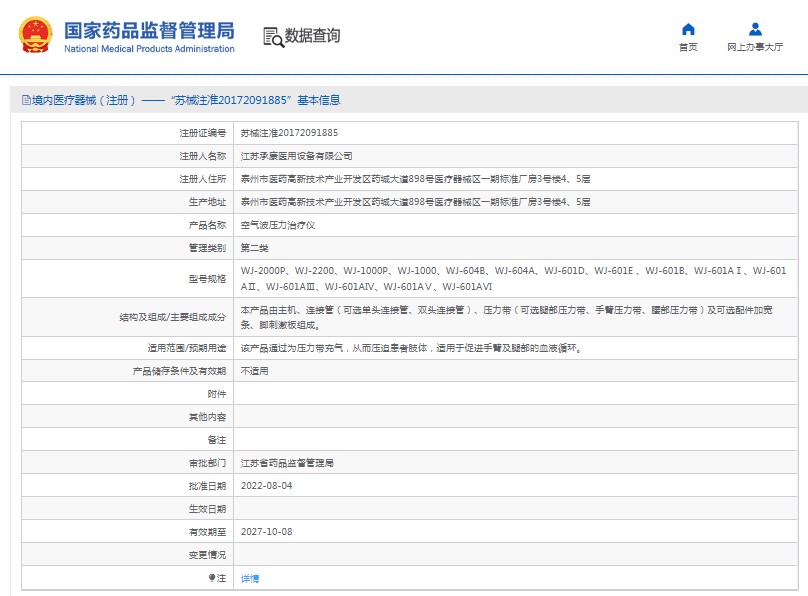Click the 注册人住所 row label
Screen dimensions: 808x596
203,179
